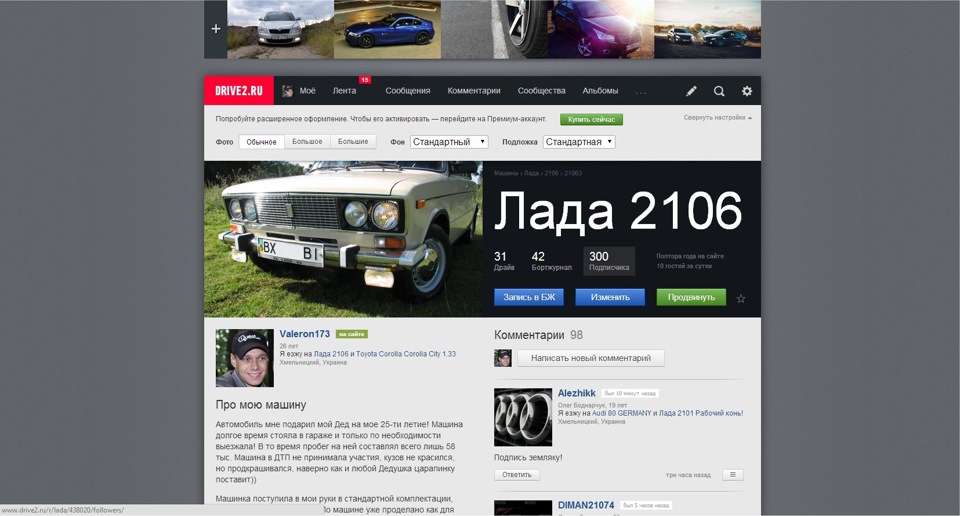The image size is (960, 516).
Task: Click the pencil write icon
Action: 691,91
